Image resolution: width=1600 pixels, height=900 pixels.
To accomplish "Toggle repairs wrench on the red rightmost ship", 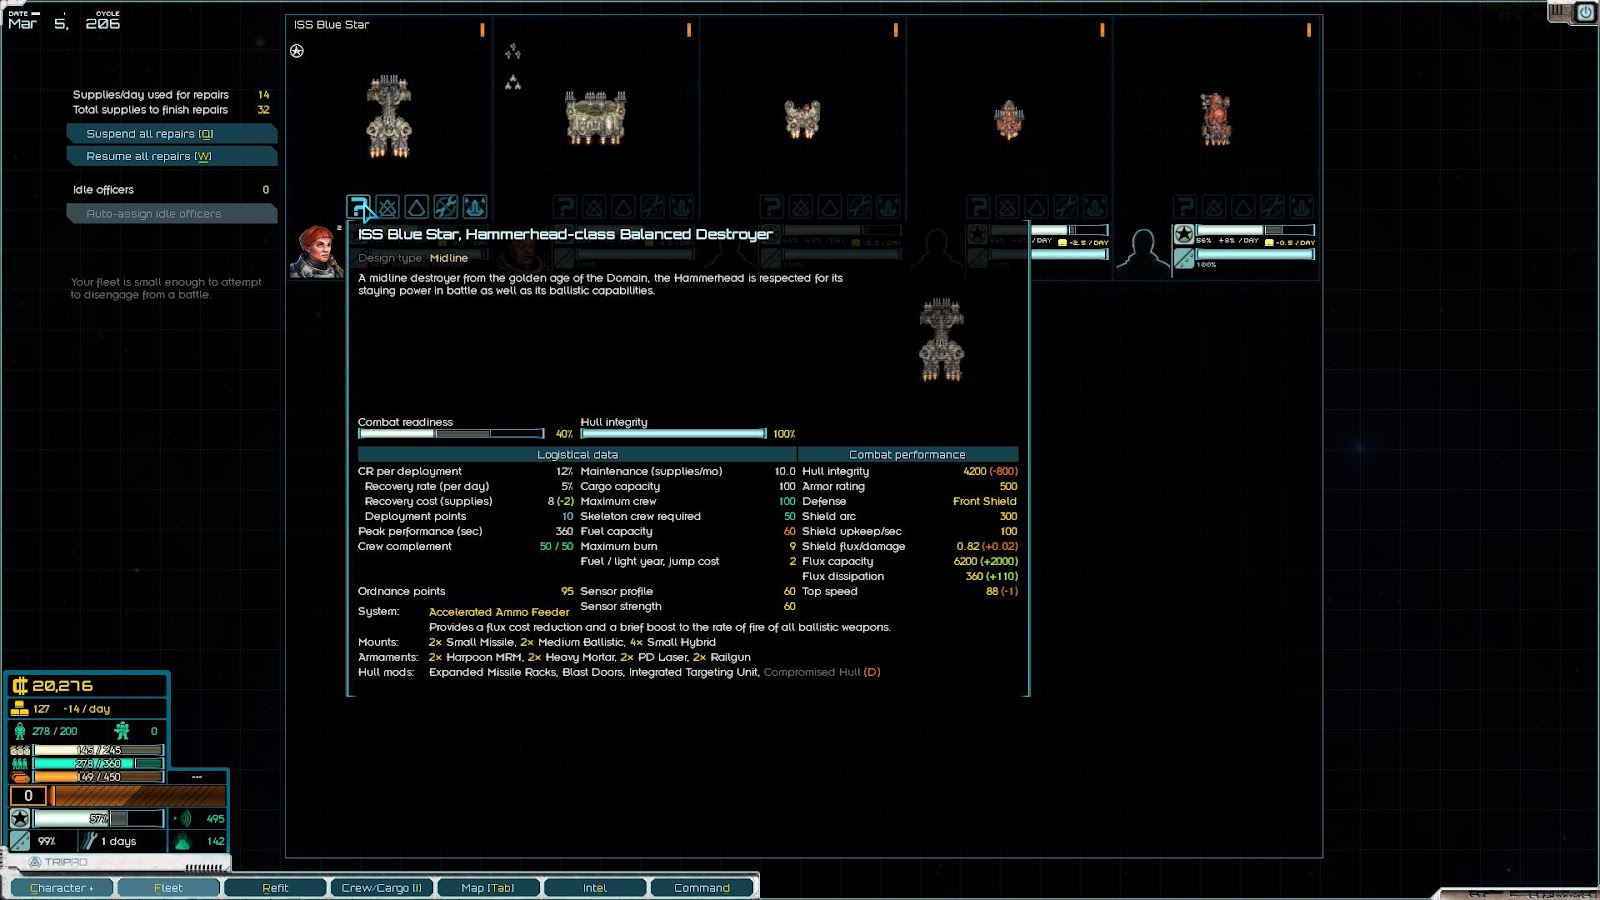I will coord(1272,207).
